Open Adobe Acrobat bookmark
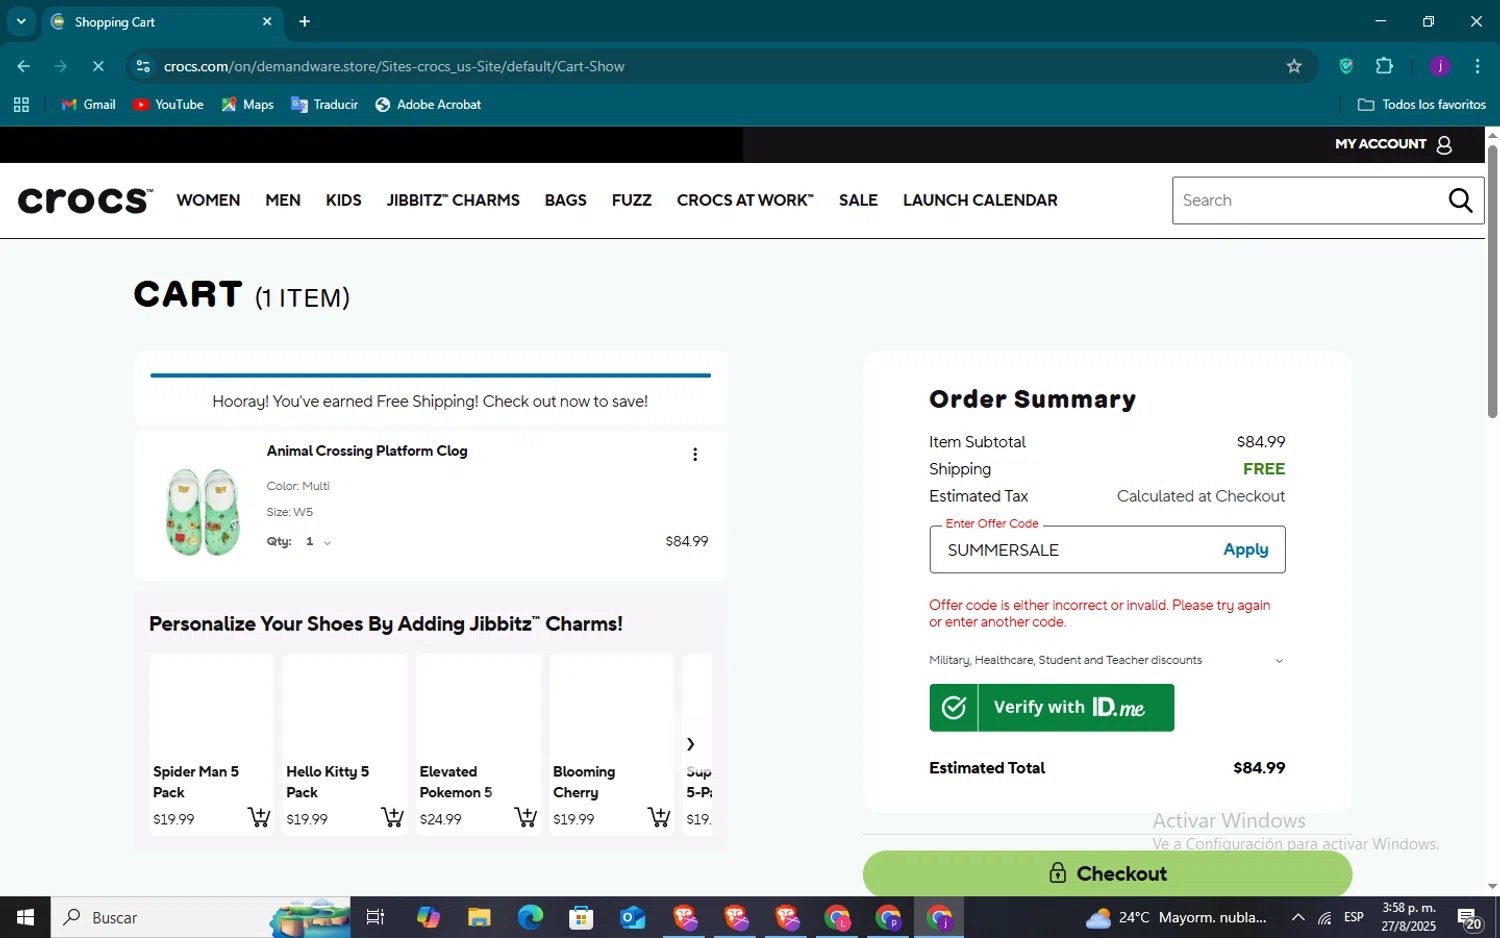Image resolution: width=1500 pixels, height=938 pixels. tap(428, 104)
